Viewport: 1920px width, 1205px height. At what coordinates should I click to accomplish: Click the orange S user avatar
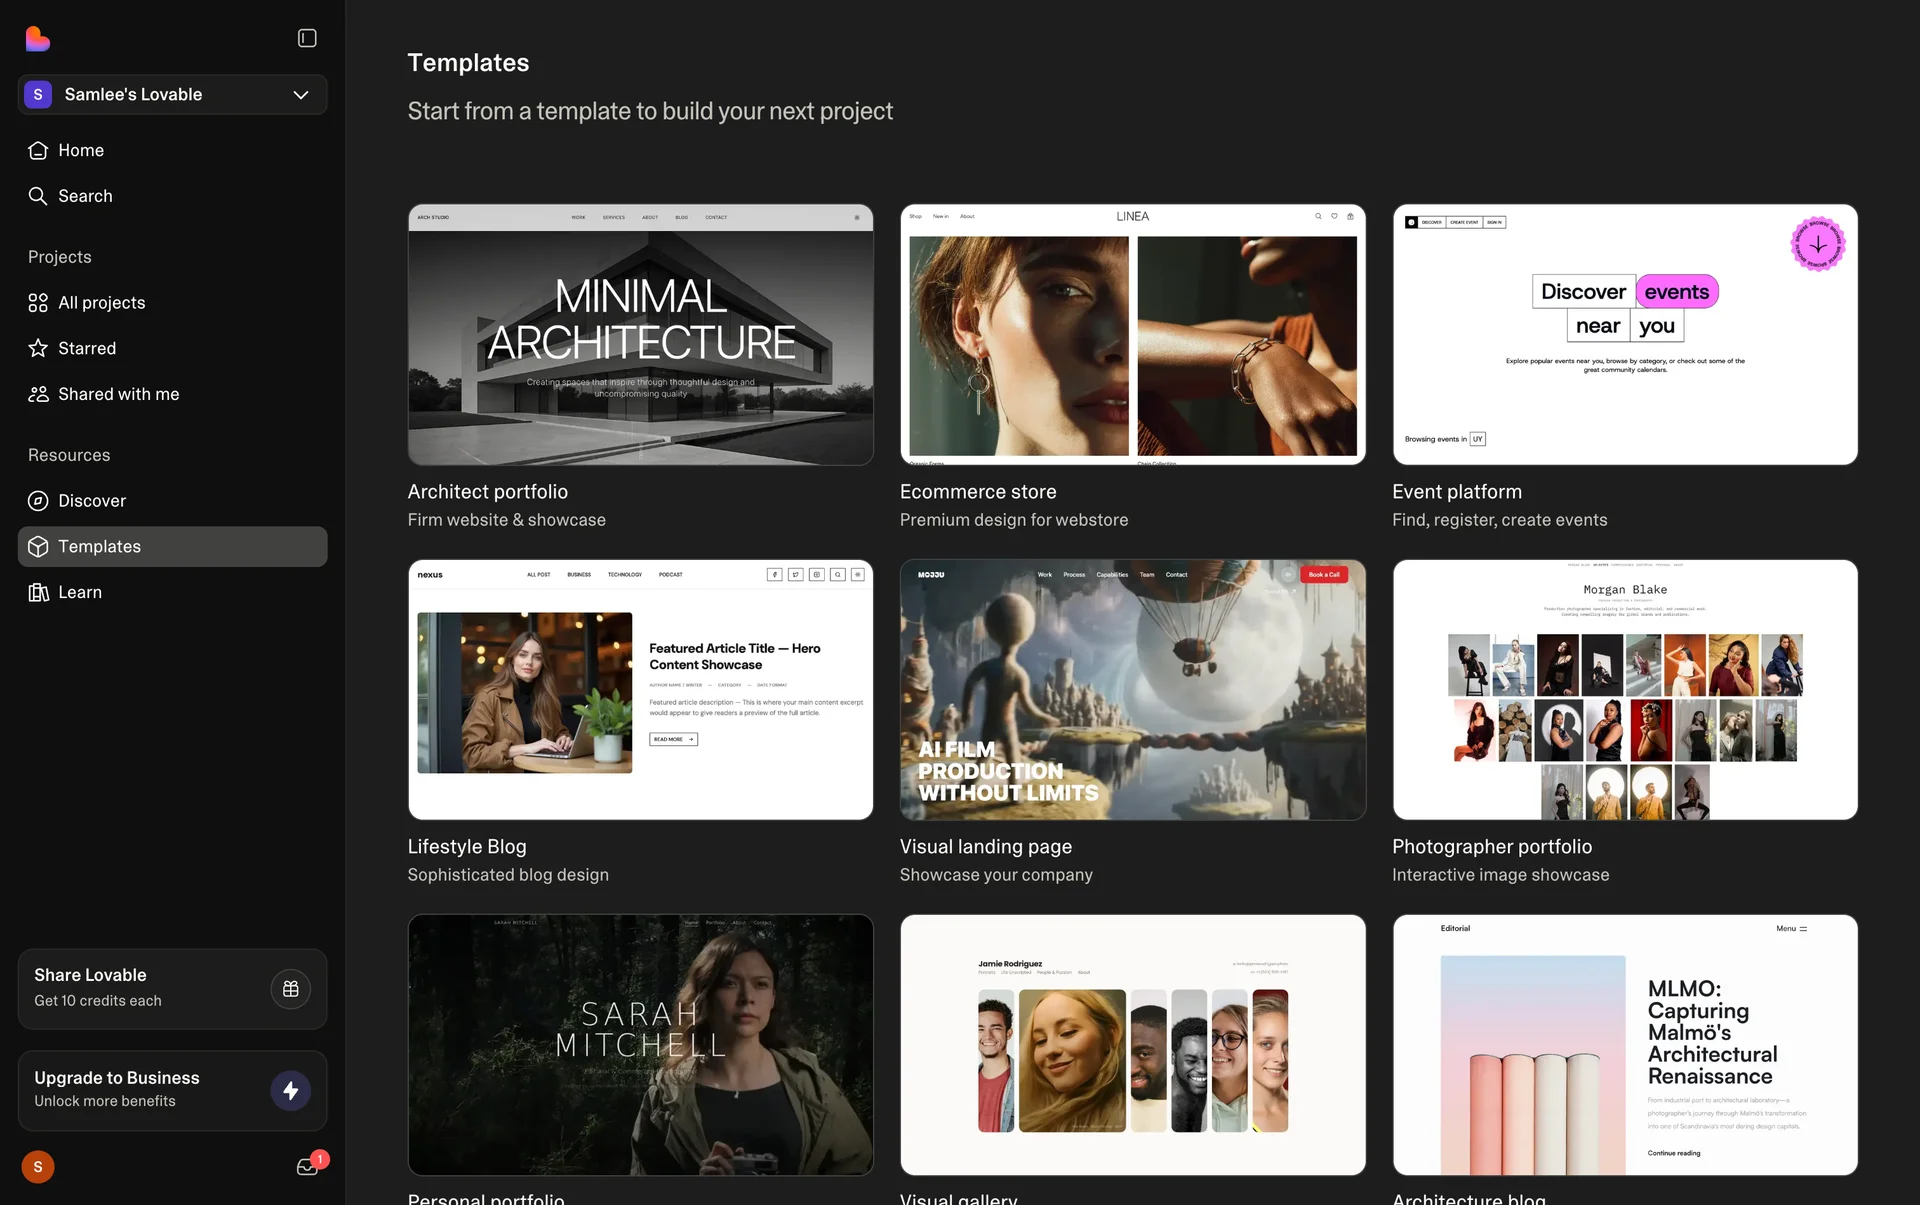pos(38,1167)
